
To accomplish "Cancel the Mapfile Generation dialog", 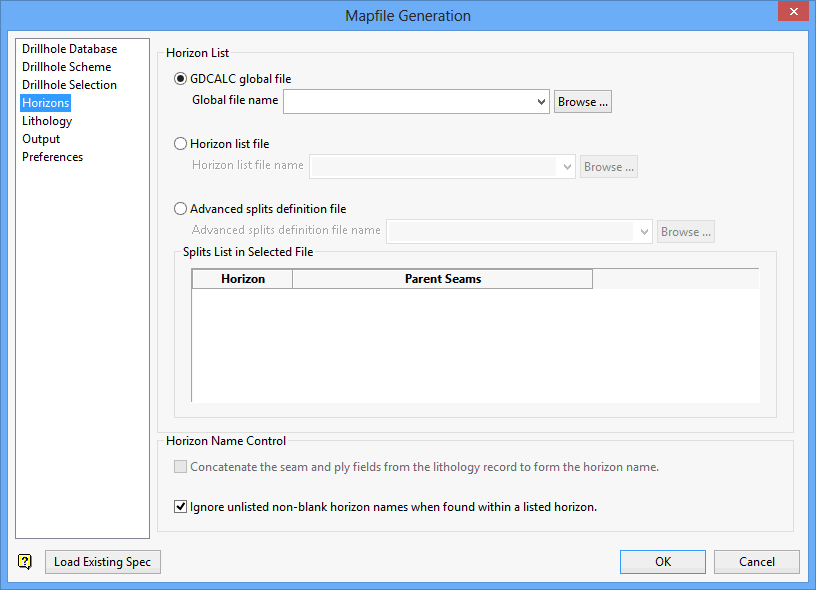I will coord(756,562).
